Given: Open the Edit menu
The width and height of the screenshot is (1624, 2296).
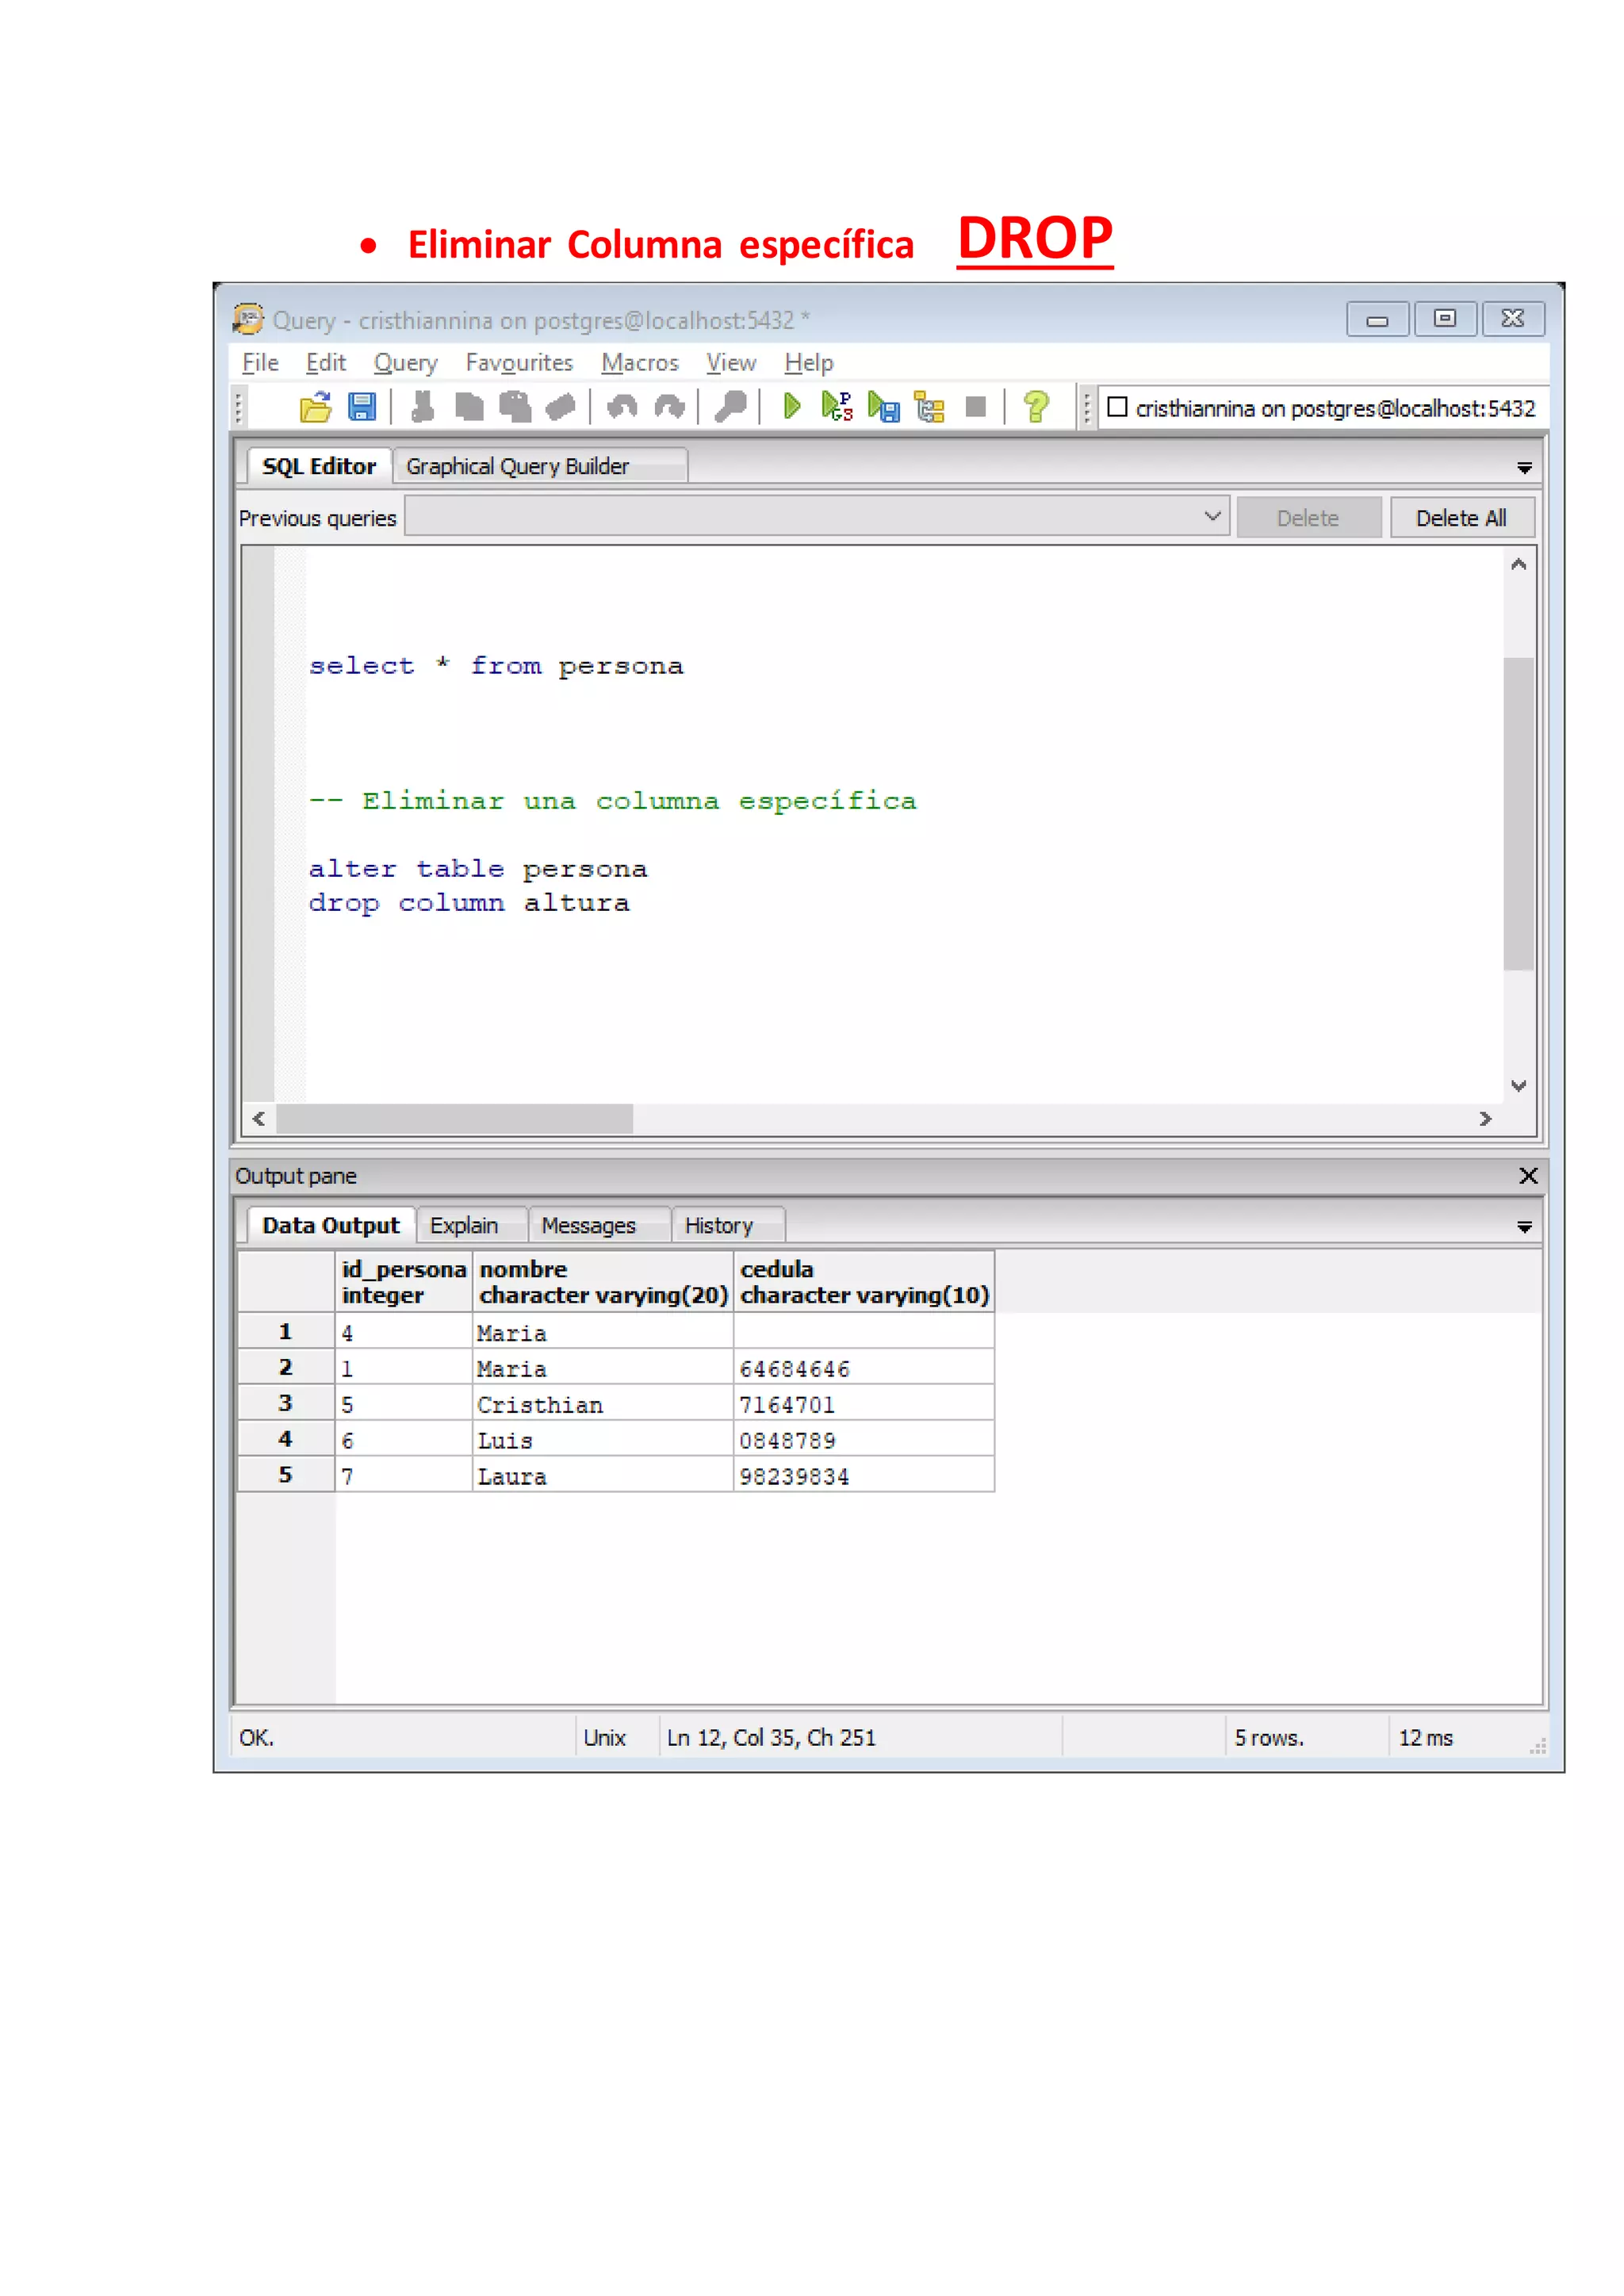Looking at the screenshot, I should coord(326,363).
